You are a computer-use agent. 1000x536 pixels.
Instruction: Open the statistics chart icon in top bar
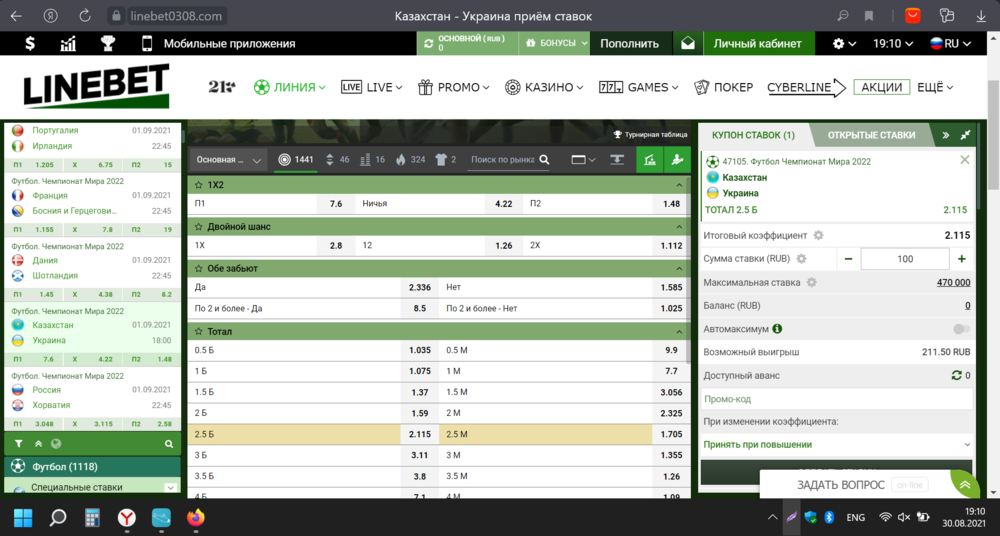pos(68,43)
